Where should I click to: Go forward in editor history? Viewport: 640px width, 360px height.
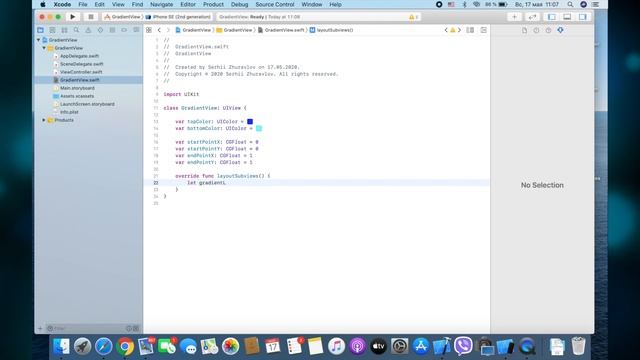[168, 30]
